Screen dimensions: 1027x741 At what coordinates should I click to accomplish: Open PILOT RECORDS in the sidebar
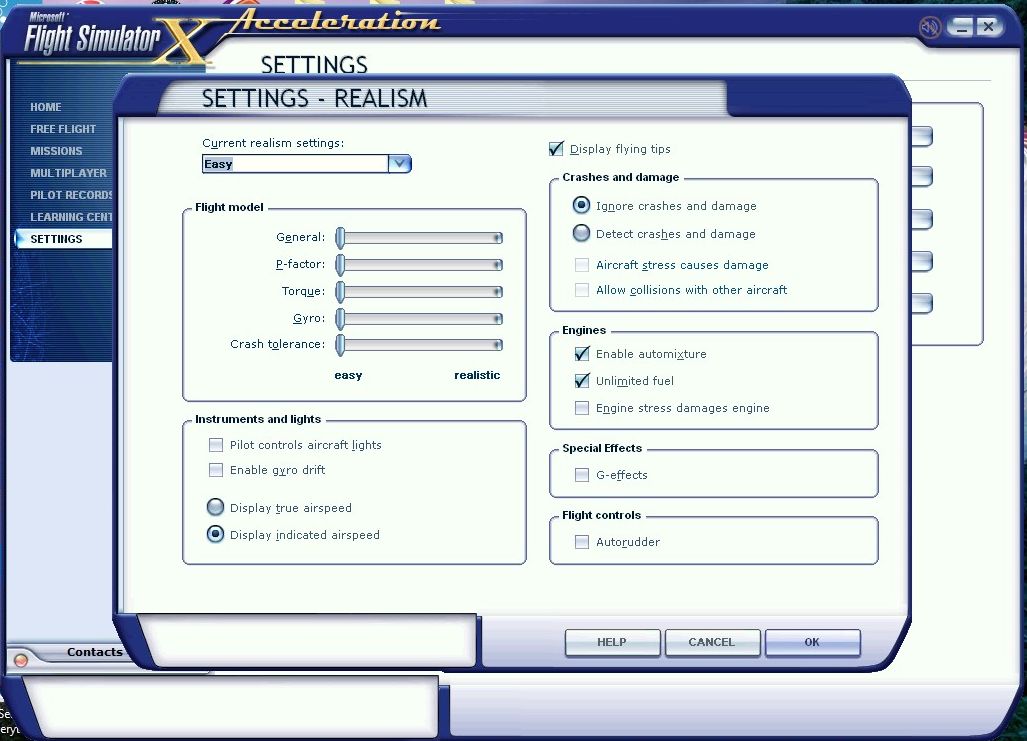coord(71,195)
